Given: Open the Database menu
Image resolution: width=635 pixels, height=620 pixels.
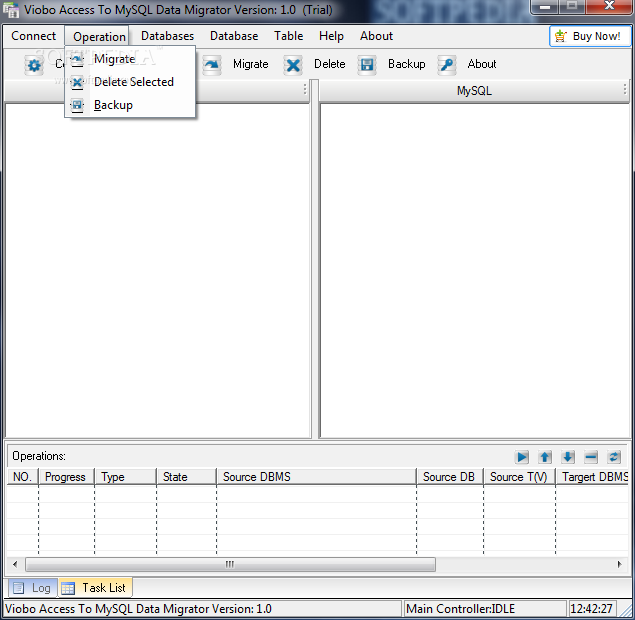Looking at the screenshot, I should tap(234, 36).
